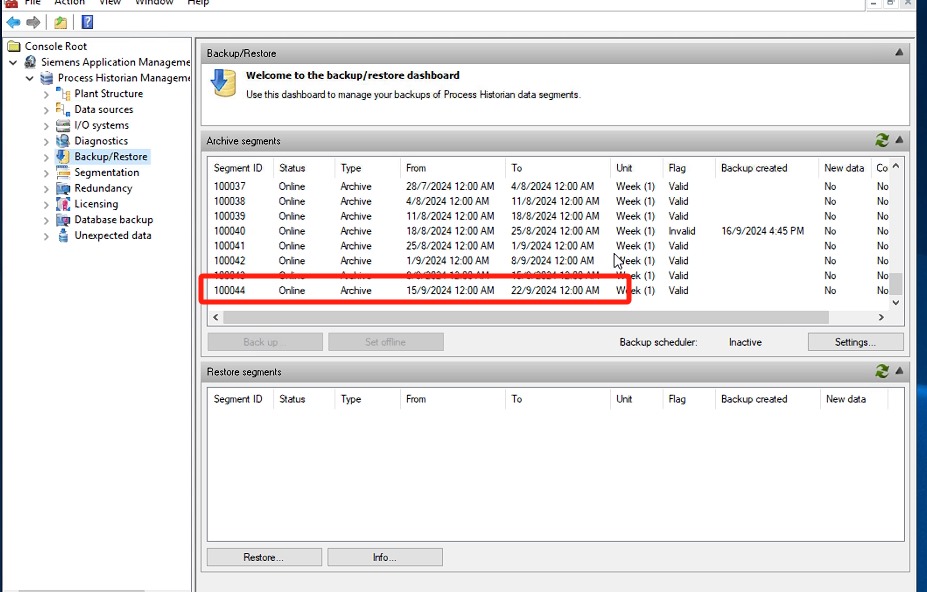Refresh the Restore segments list

(x=881, y=371)
